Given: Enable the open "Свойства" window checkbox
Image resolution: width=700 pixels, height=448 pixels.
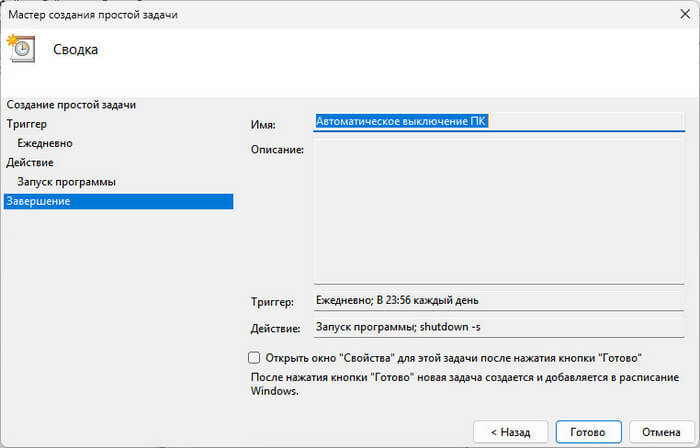Looking at the screenshot, I should coord(254,357).
